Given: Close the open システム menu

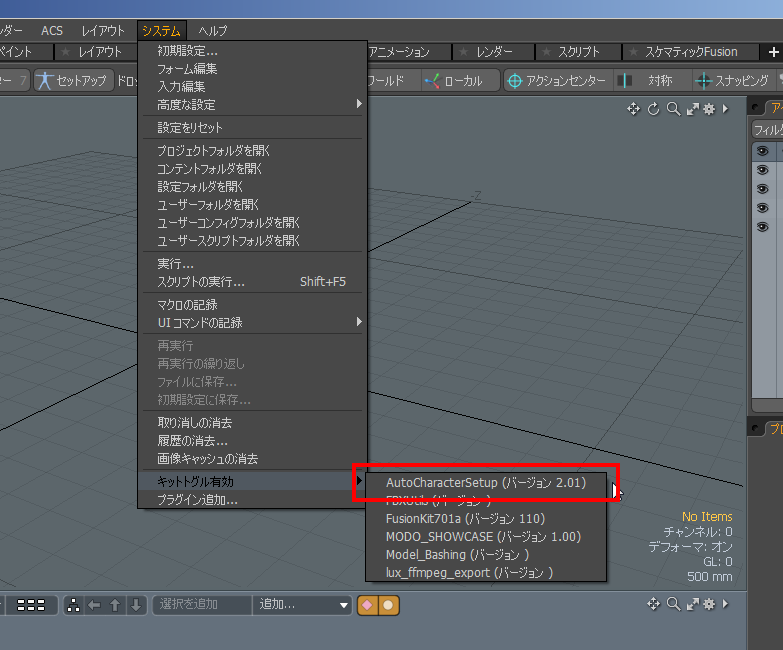Looking at the screenshot, I should (x=161, y=31).
